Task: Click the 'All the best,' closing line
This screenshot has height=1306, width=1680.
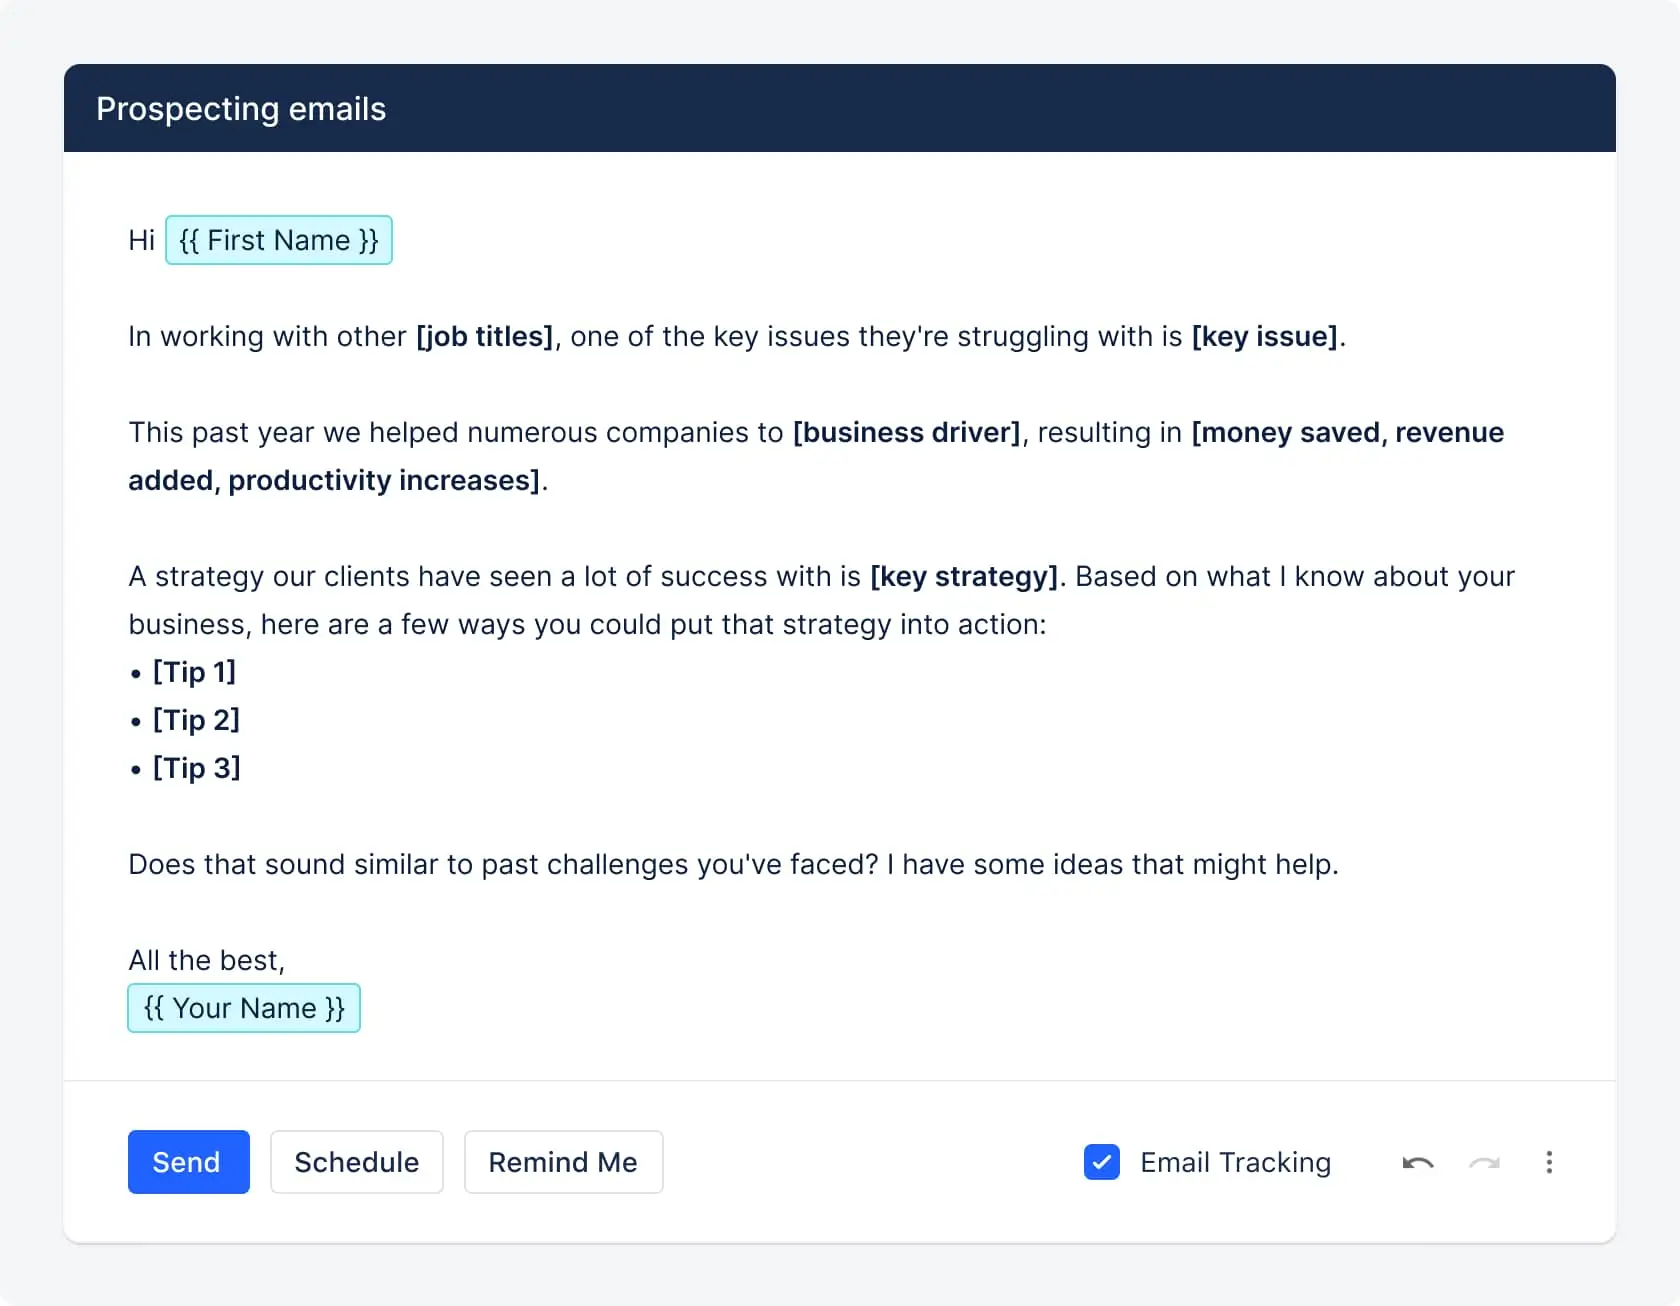Action: pyautogui.click(x=205, y=959)
